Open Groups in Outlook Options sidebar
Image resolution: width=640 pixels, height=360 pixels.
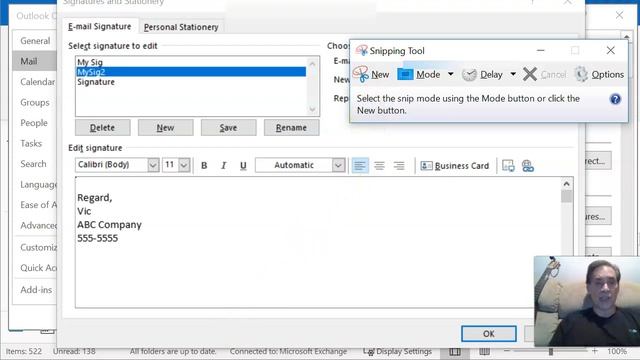35,102
